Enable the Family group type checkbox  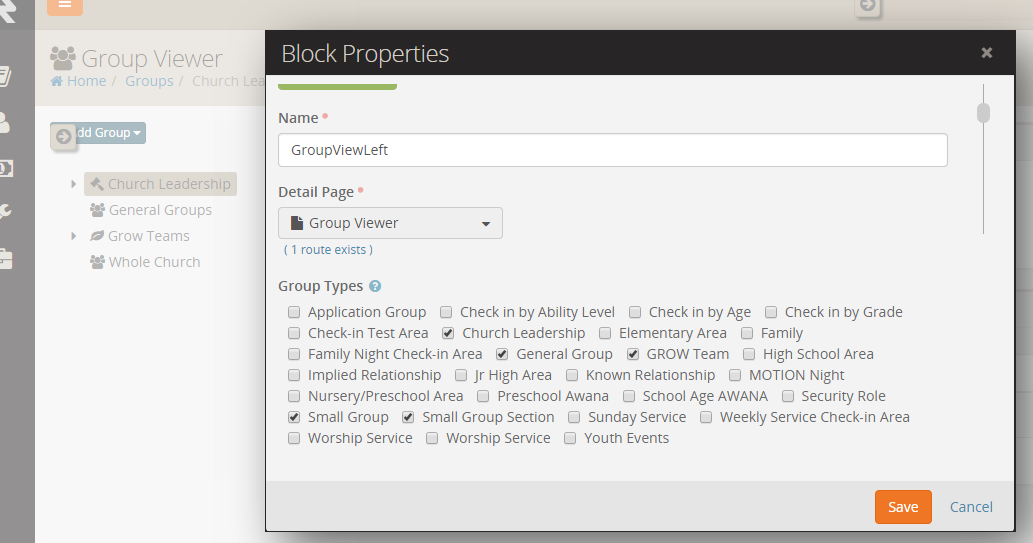(747, 333)
